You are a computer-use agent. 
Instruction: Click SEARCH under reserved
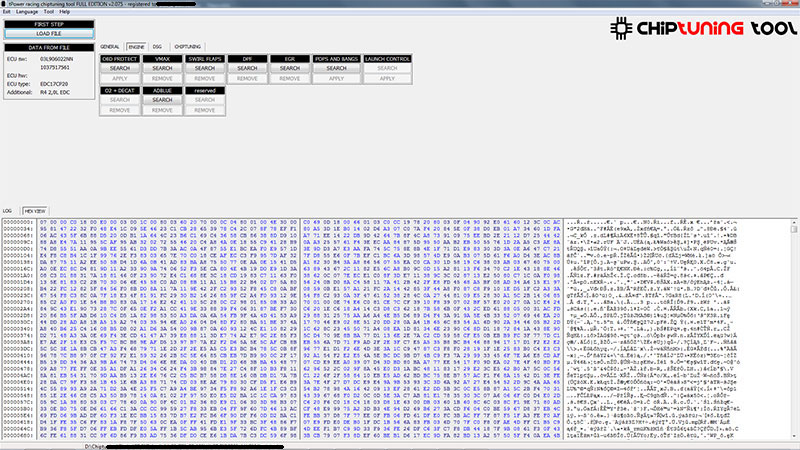(x=205, y=100)
